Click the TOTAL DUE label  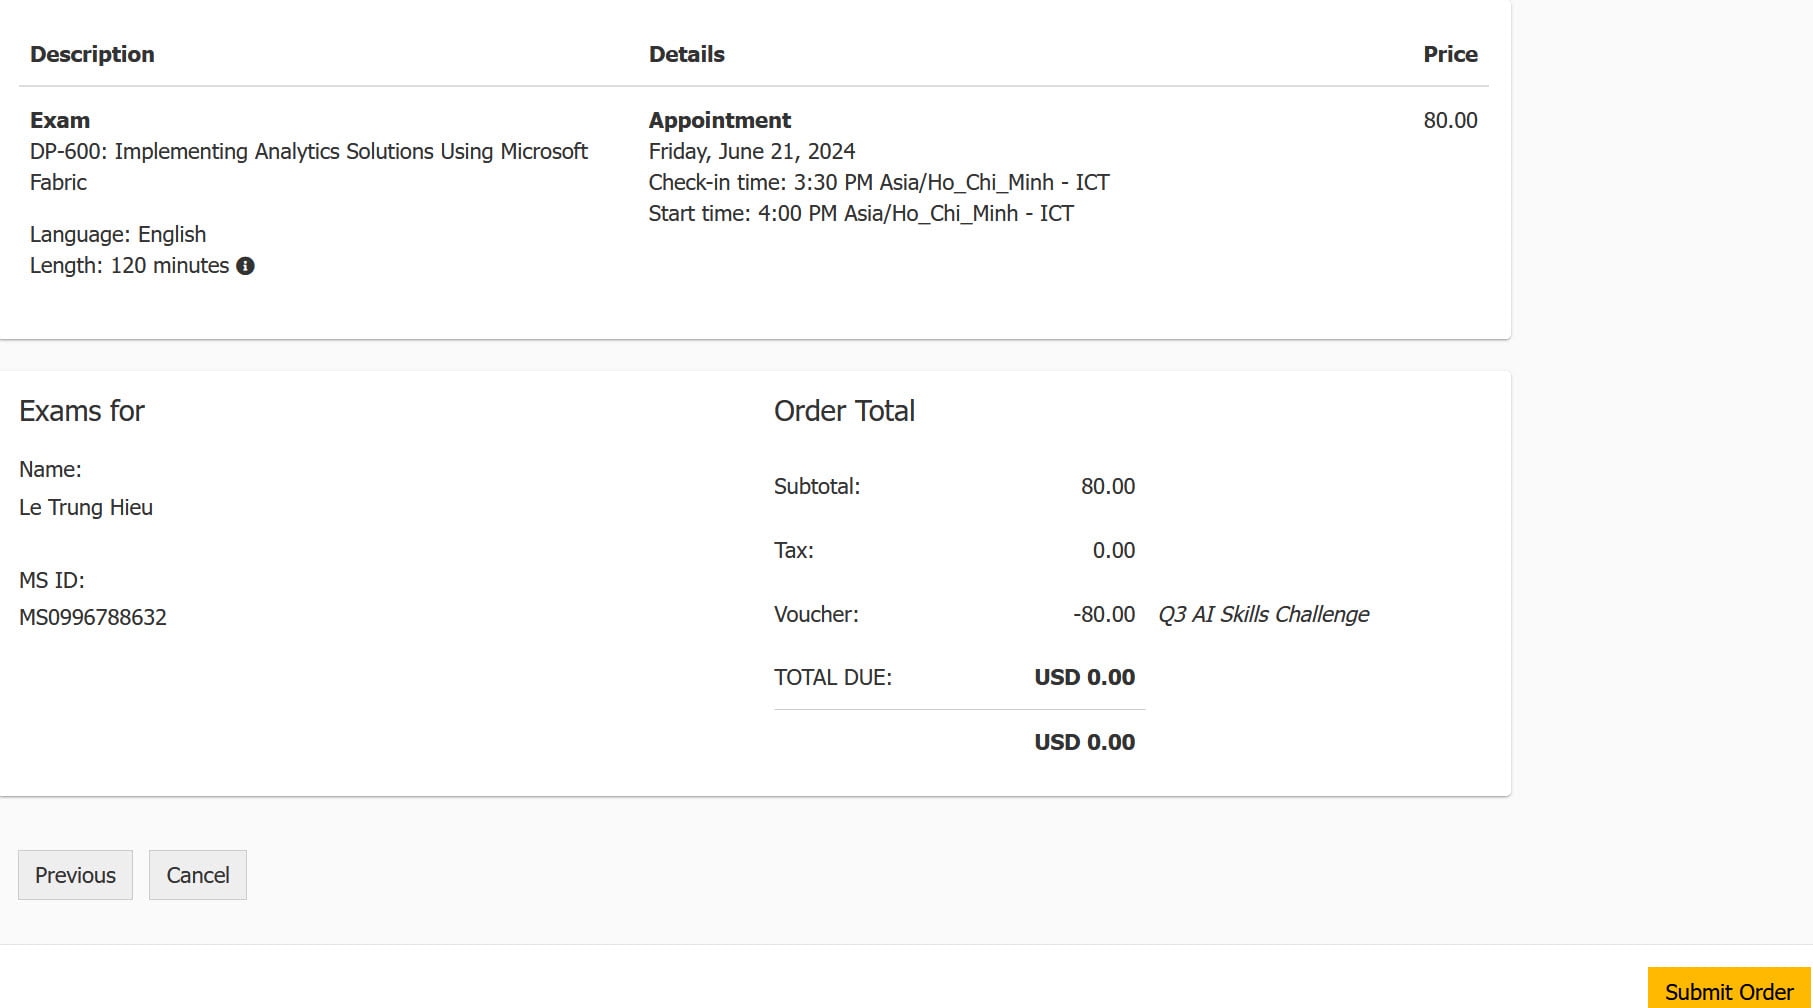point(832,677)
